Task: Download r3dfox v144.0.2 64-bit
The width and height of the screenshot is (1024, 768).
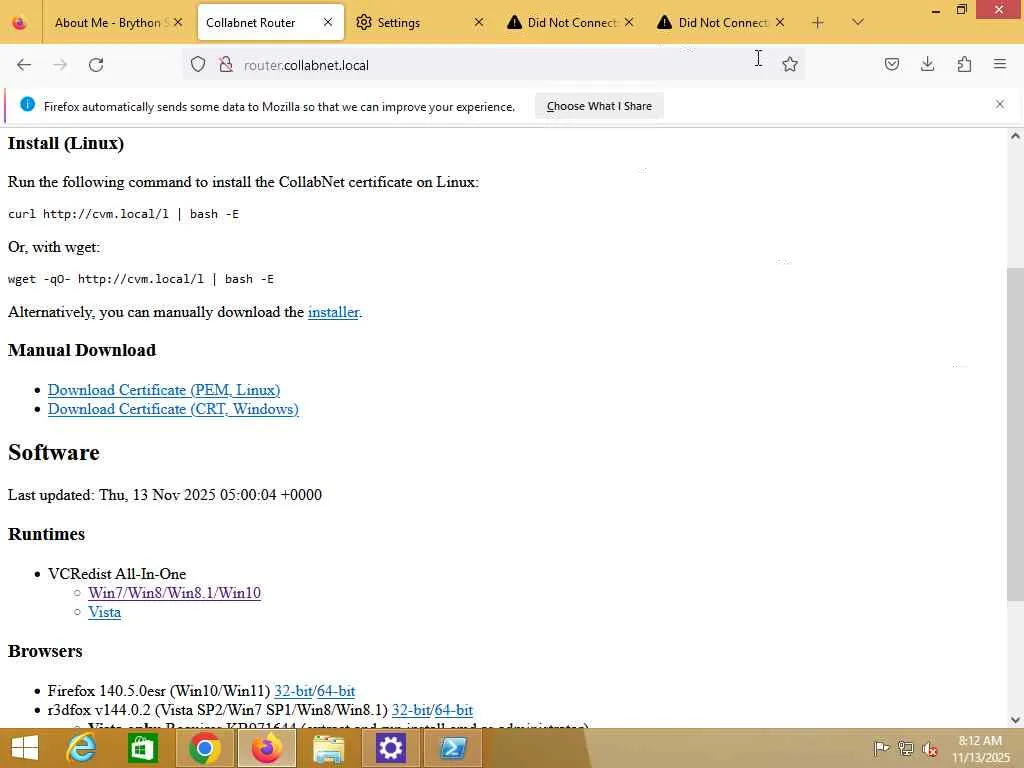Action: click(454, 710)
